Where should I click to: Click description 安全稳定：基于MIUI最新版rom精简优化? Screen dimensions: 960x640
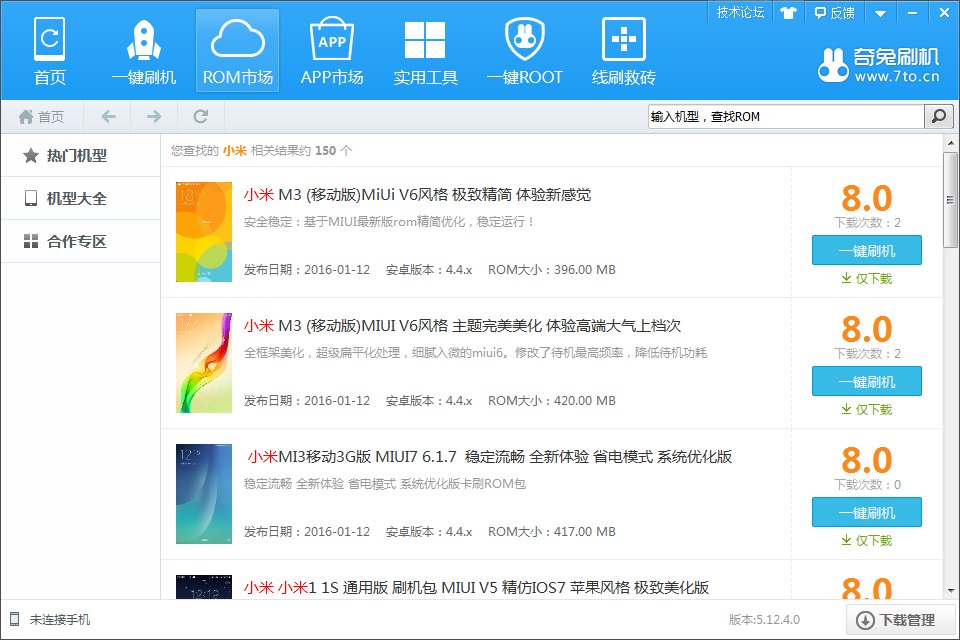(x=389, y=222)
